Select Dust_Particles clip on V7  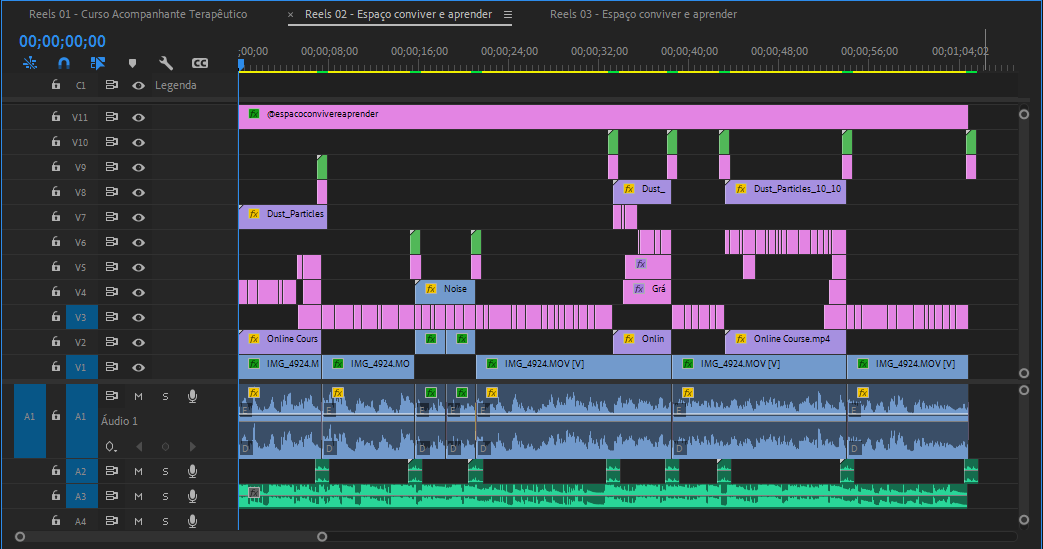pos(283,217)
